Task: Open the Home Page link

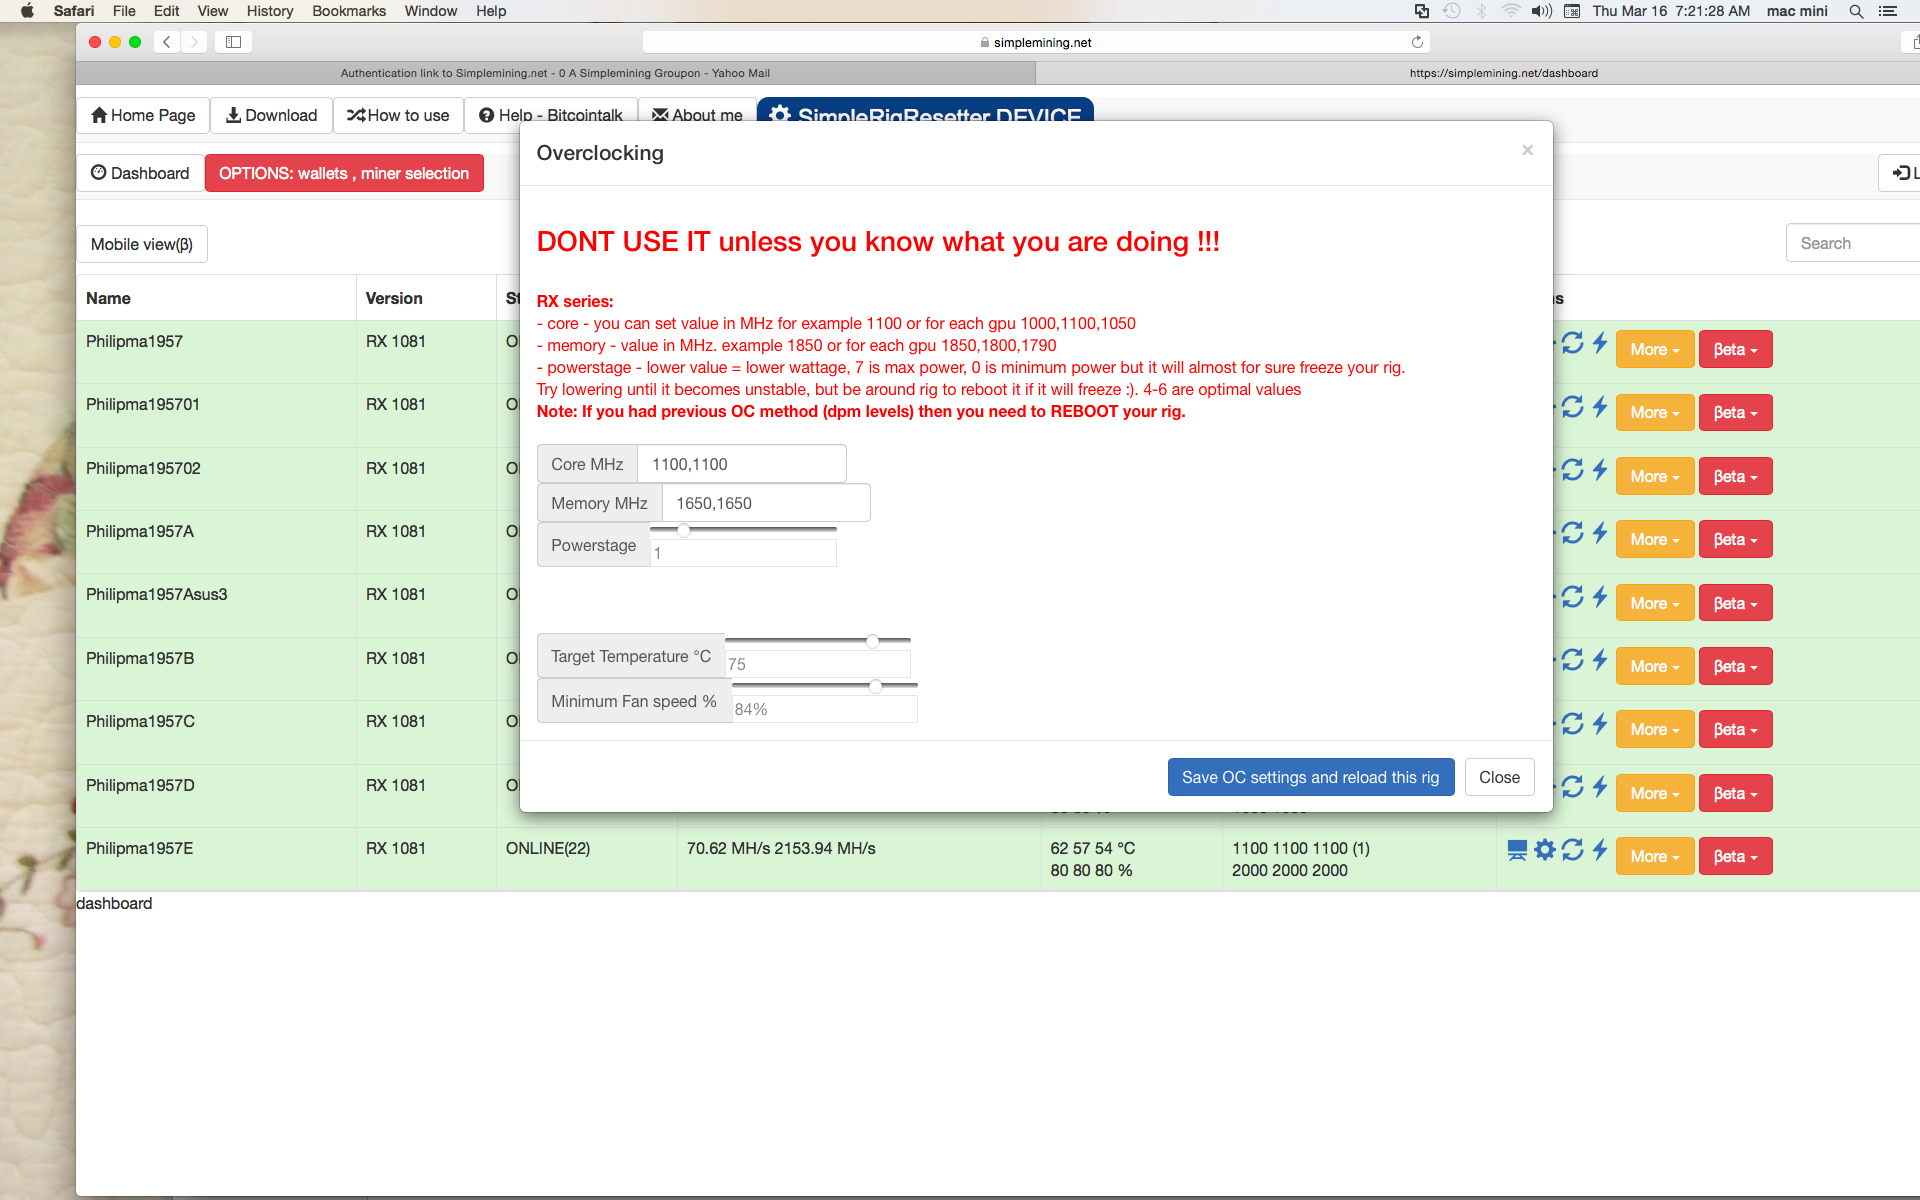Action: [x=143, y=115]
